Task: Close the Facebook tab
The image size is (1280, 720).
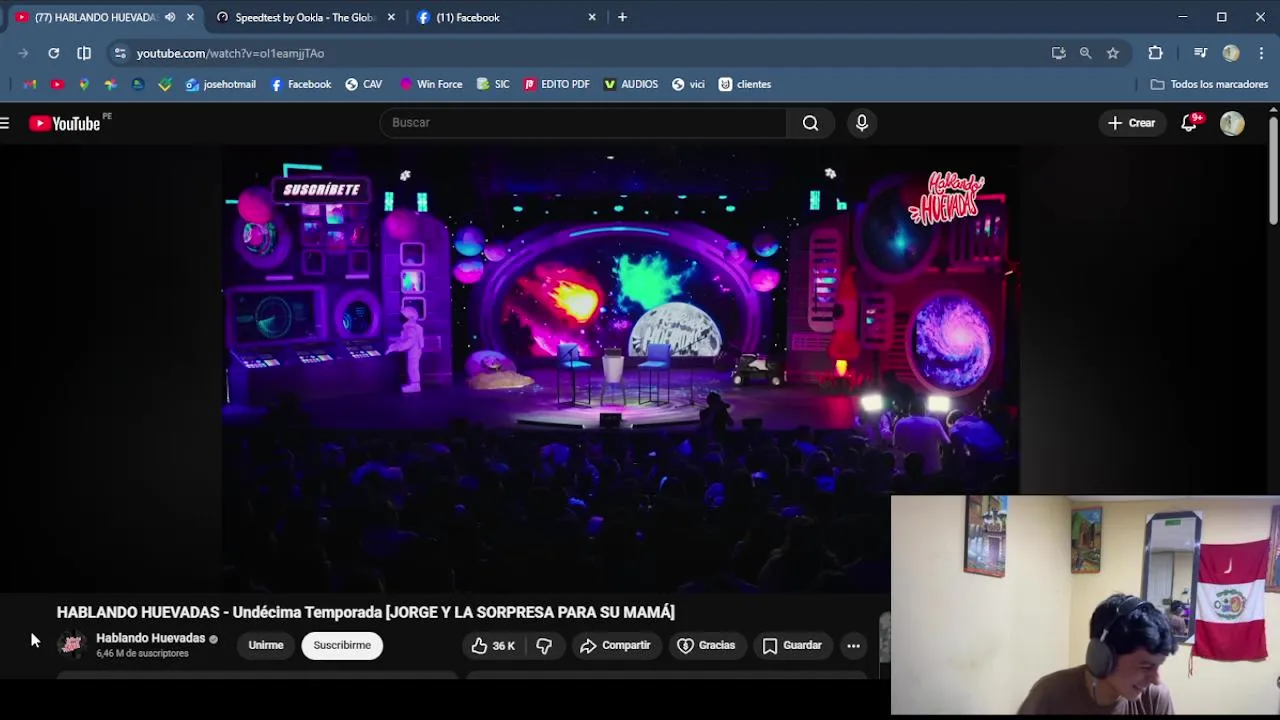Action: 592,17
